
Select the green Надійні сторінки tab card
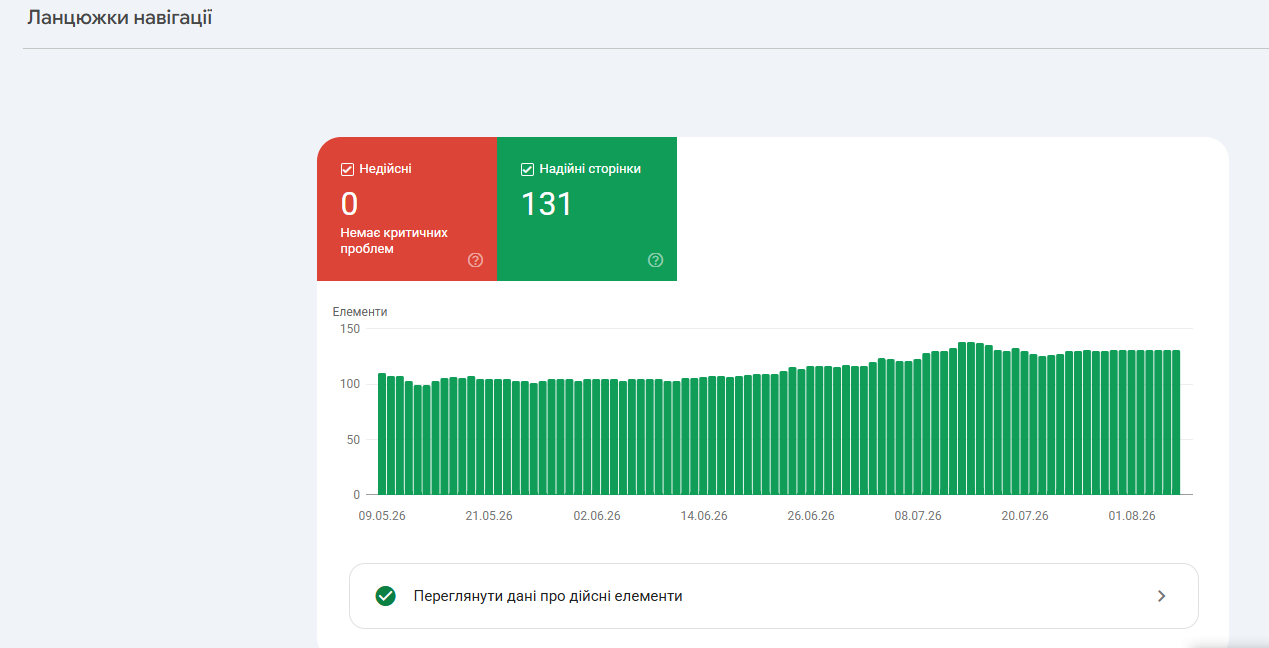[587, 209]
